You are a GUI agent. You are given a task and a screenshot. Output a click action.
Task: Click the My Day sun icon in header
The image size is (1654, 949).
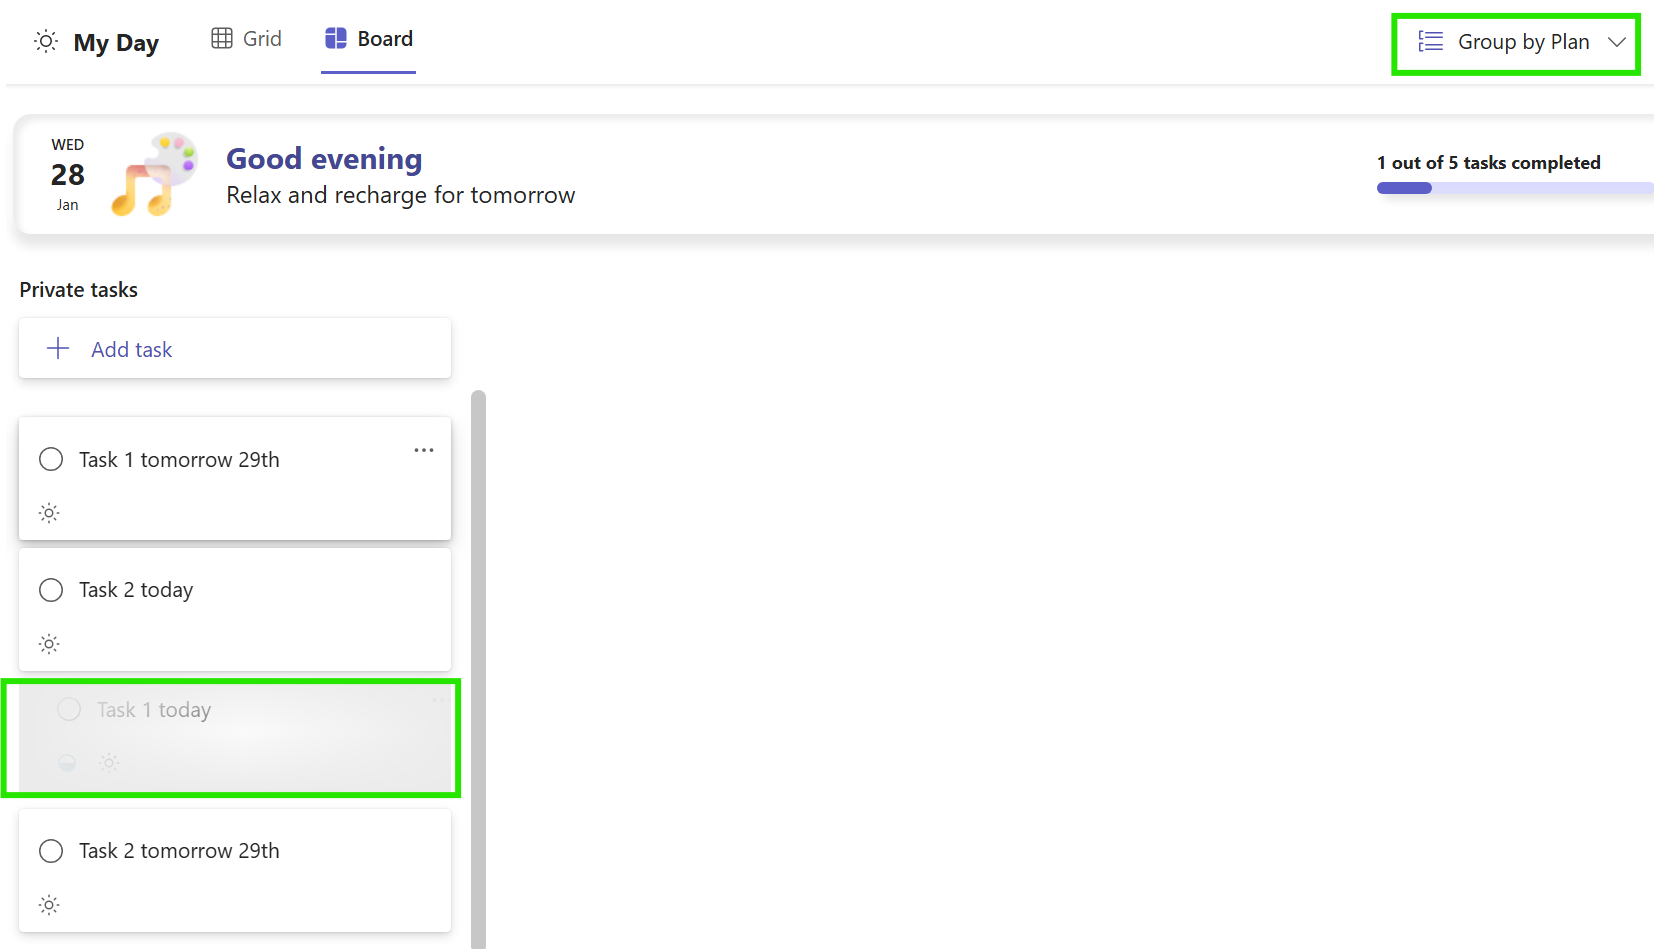click(x=46, y=42)
